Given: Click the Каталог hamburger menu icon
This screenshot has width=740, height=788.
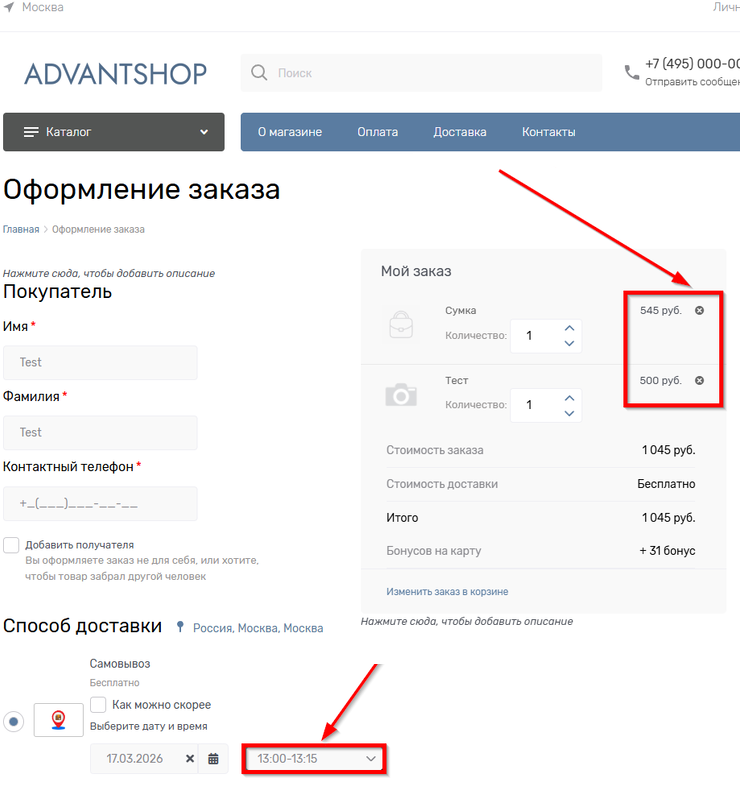Looking at the screenshot, I should 31,132.
